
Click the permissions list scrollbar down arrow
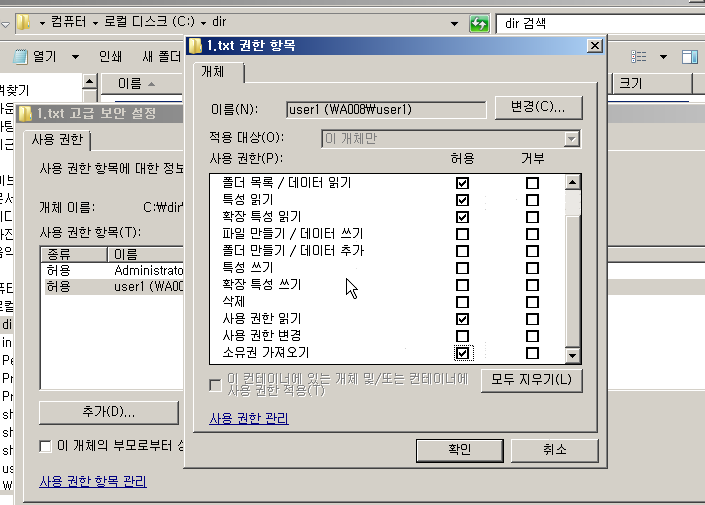[572, 356]
